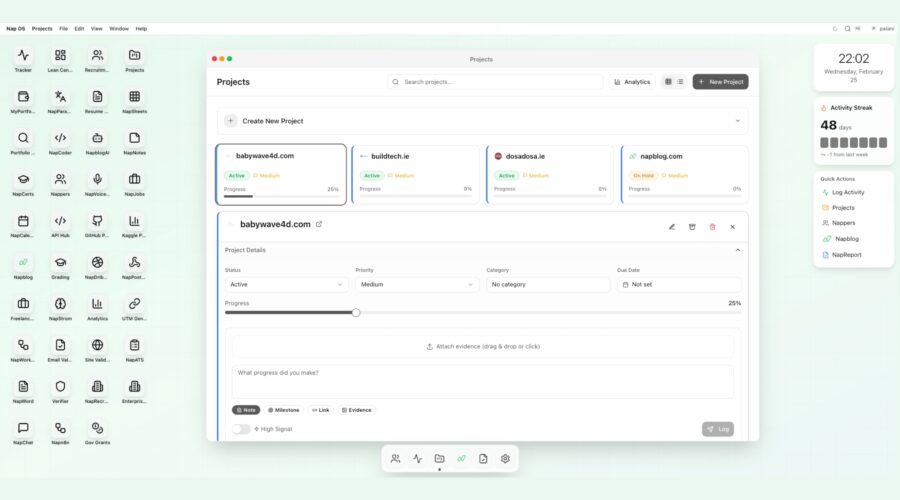The width and height of the screenshot is (900, 500).
Task: Click the New Project button
Action: (720, 82)
